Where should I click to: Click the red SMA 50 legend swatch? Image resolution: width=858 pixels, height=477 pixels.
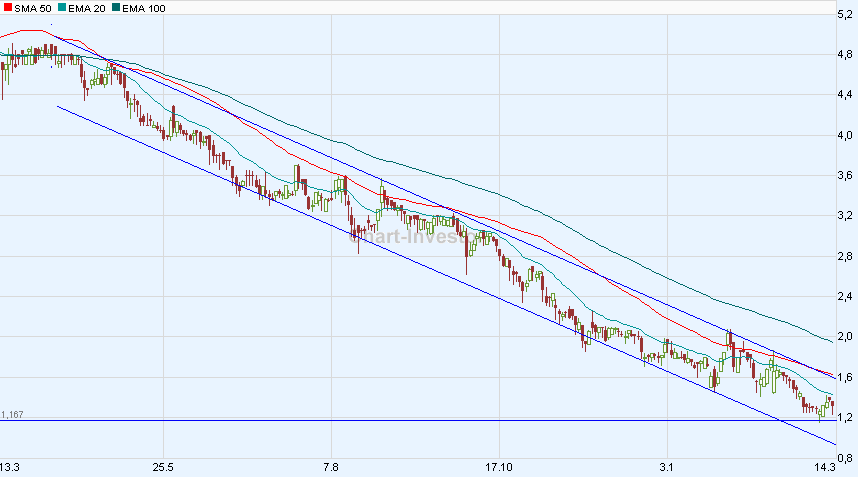pyautogui.click(x=6, y=8)
